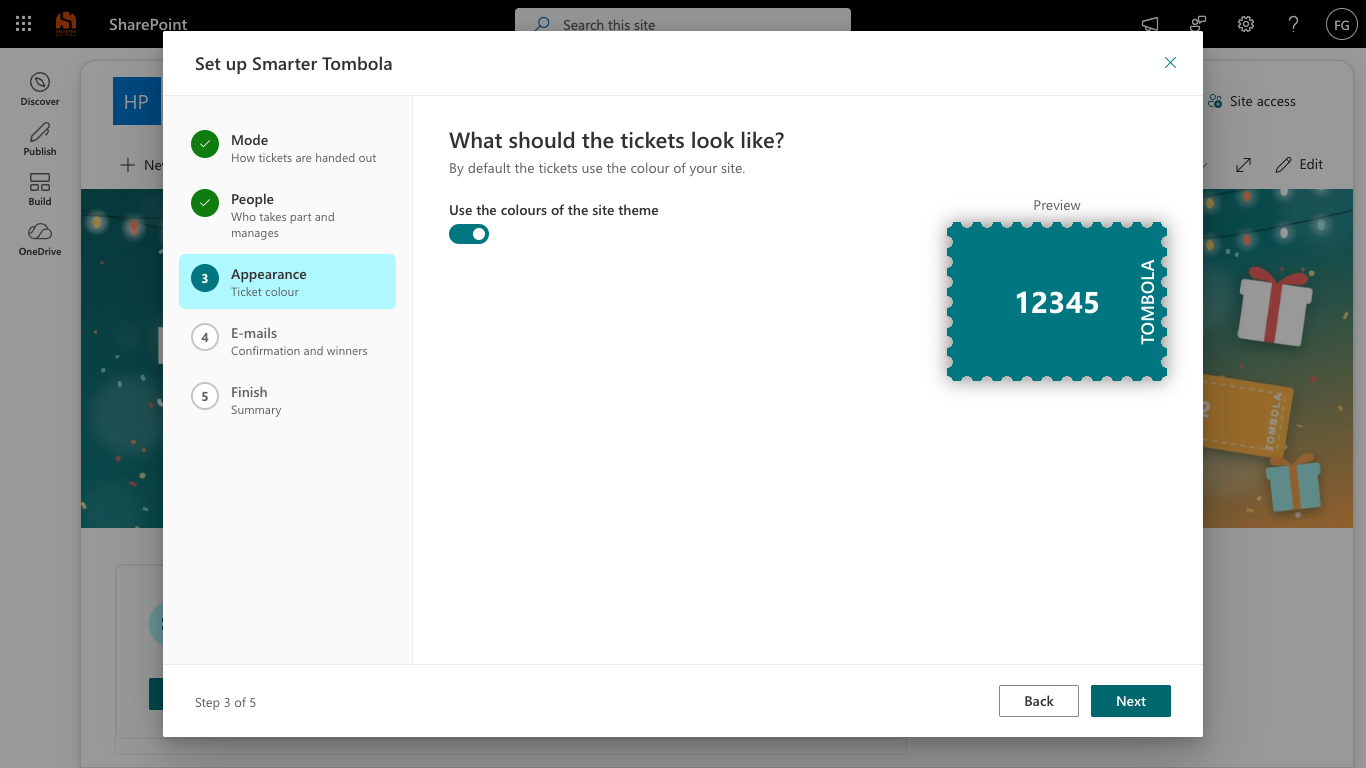
Task: Open the app launcher waffle icon
Action: [x=24, y=24]
